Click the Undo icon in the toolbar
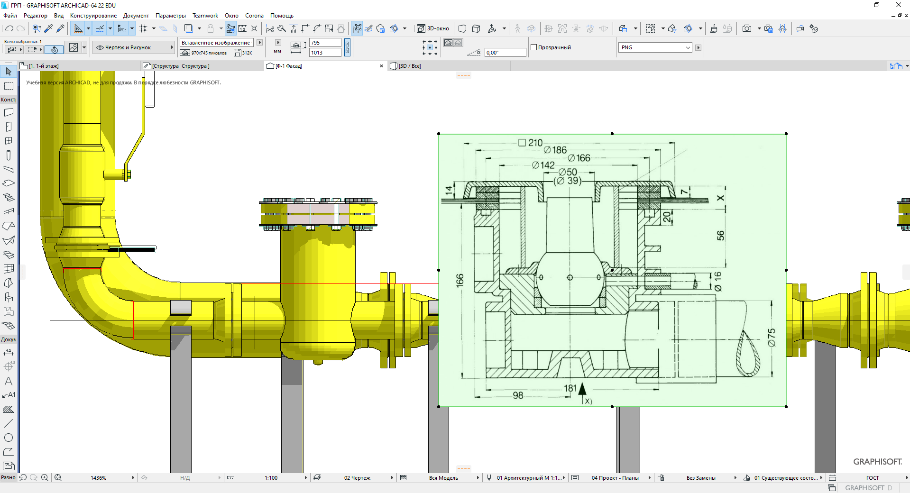The height and width of the screenshot is (493, 910). (x=8, y=29)
